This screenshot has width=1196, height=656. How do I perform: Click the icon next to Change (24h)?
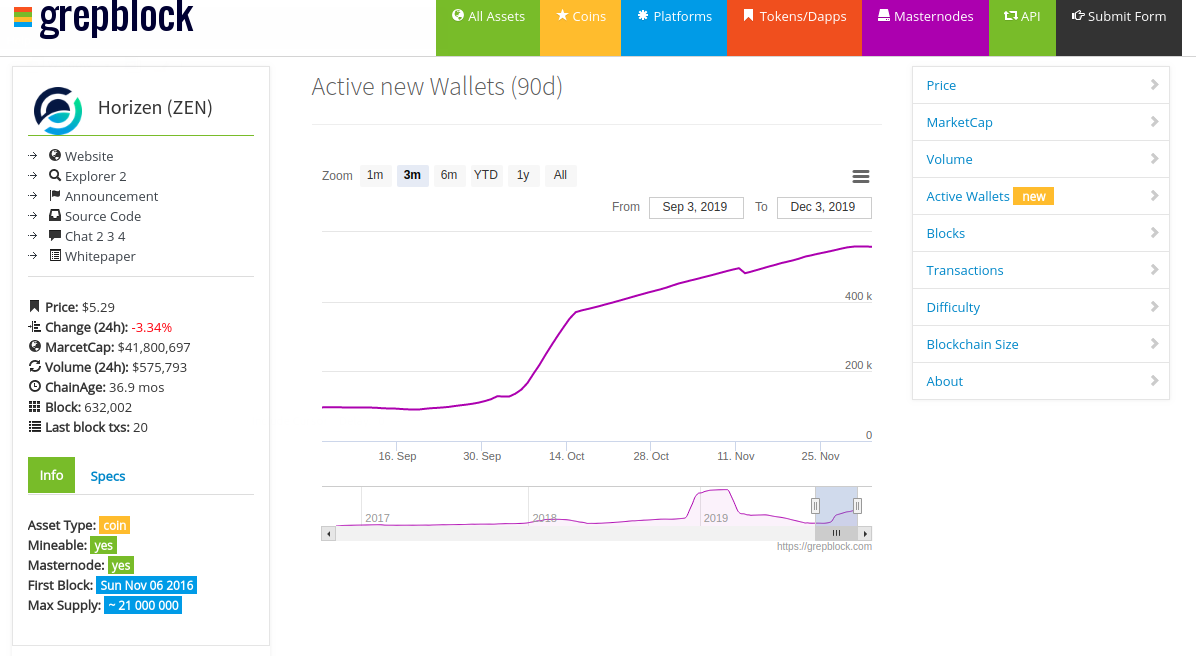(34, 326)
